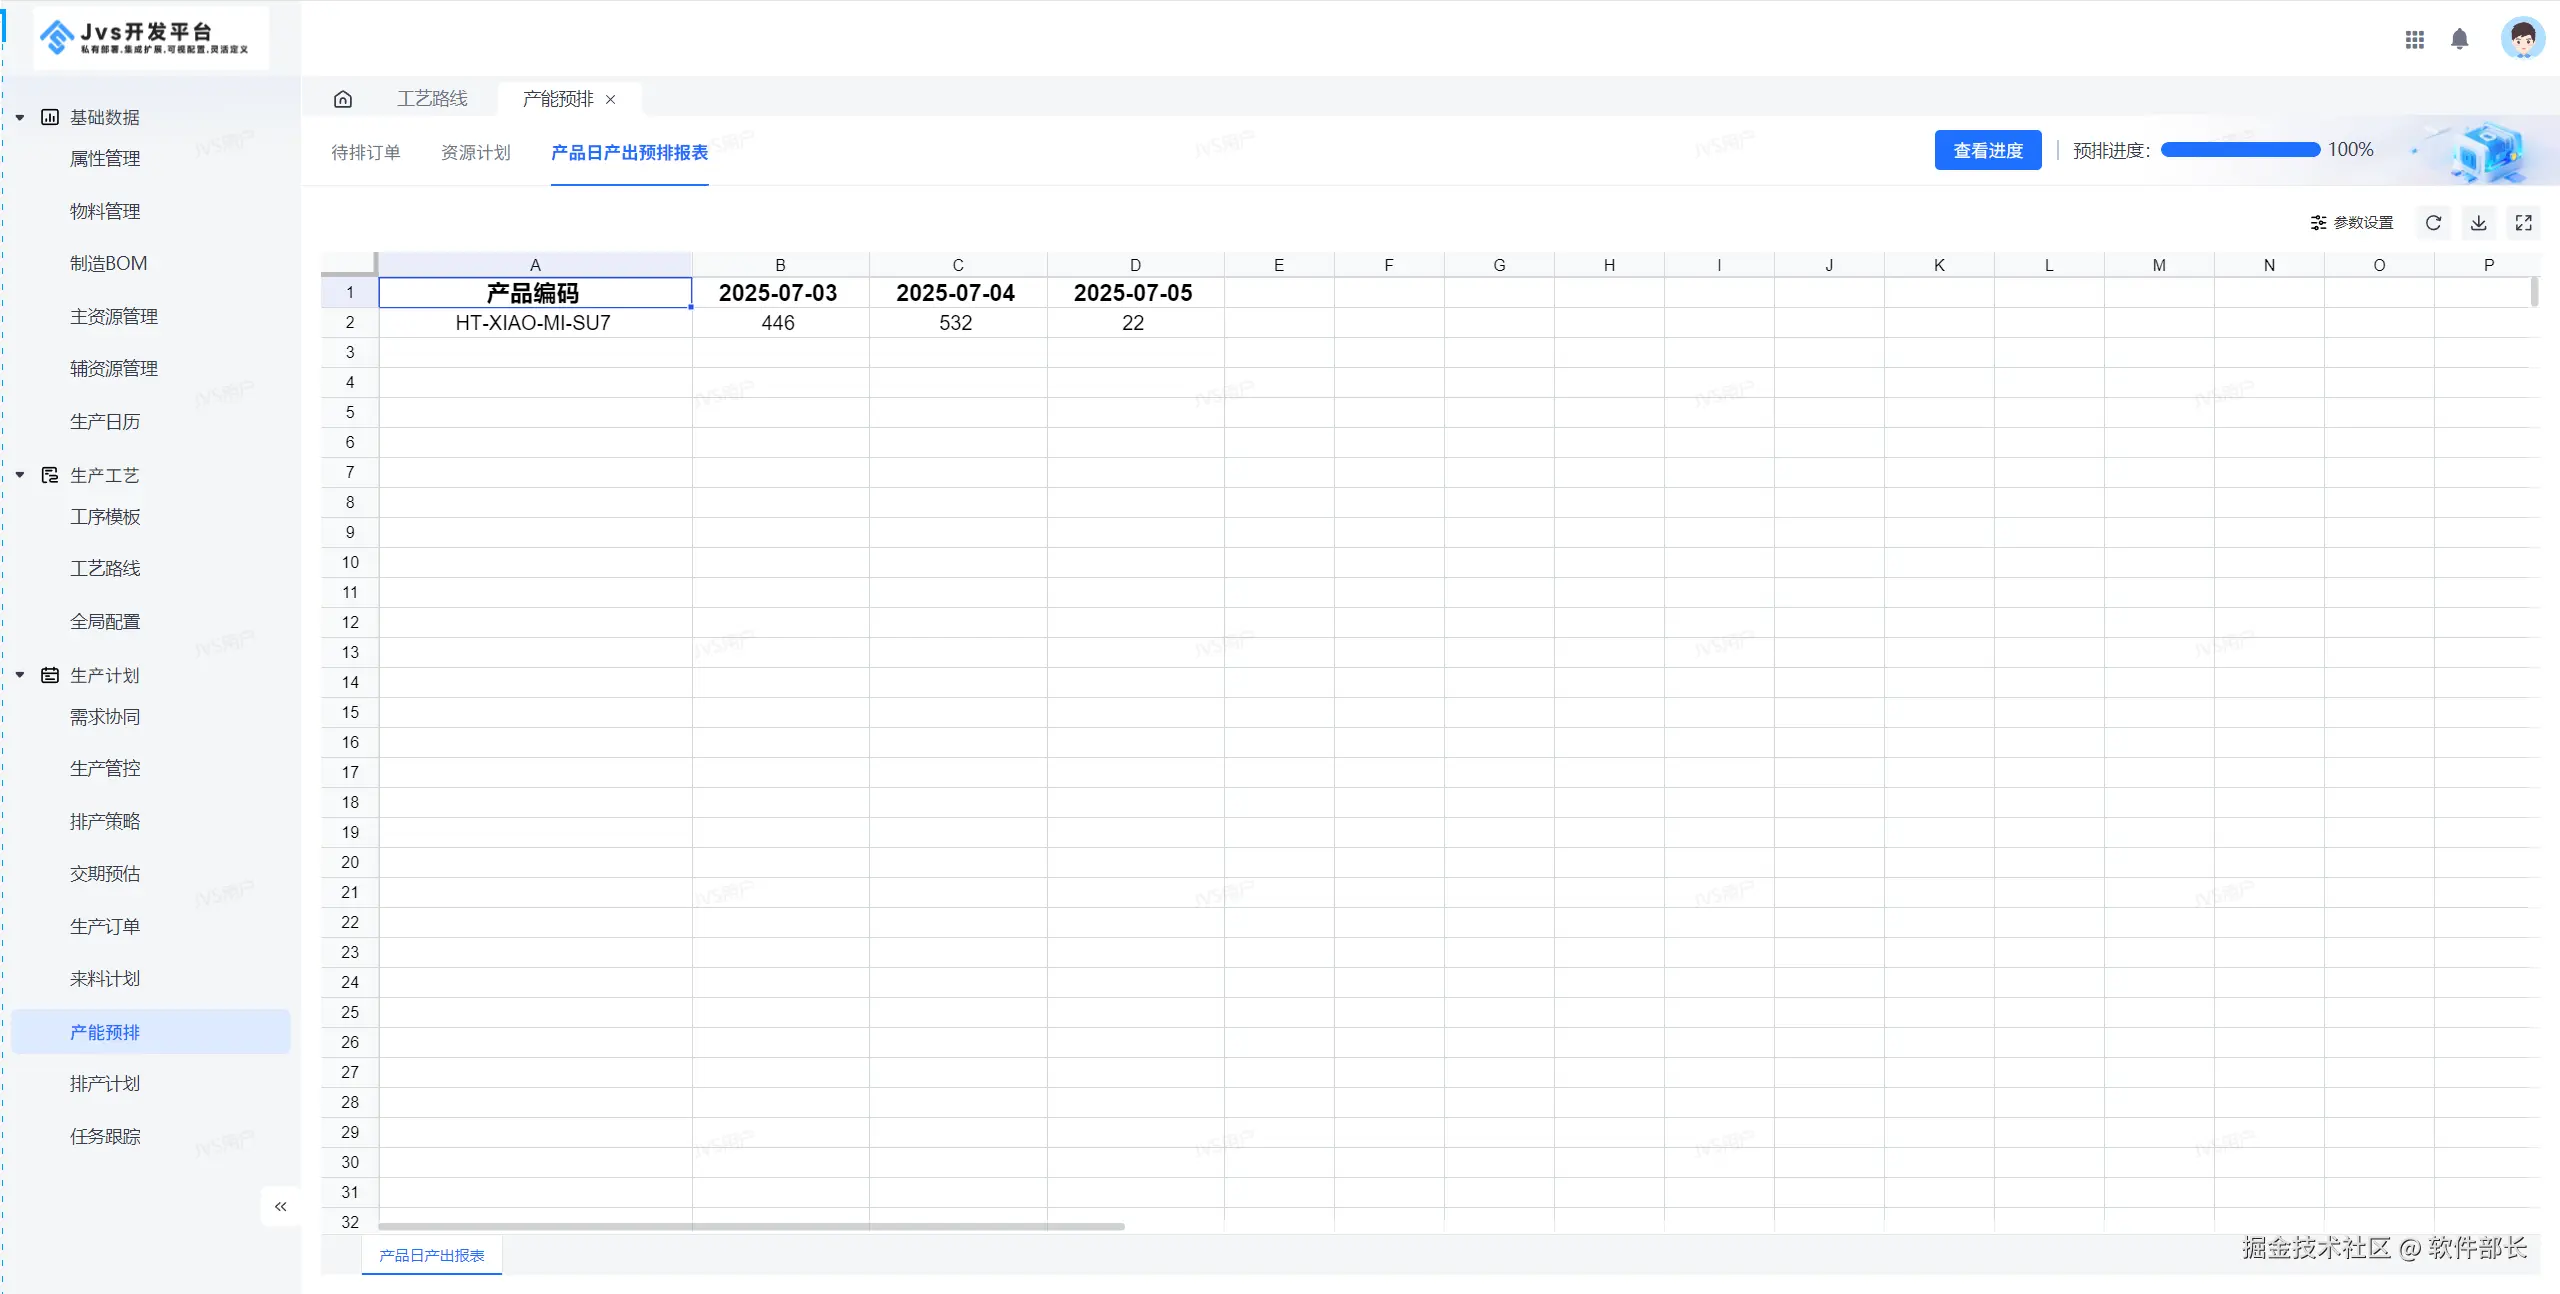
Task: Click the home icon tab
Action: tap(343, 99)
